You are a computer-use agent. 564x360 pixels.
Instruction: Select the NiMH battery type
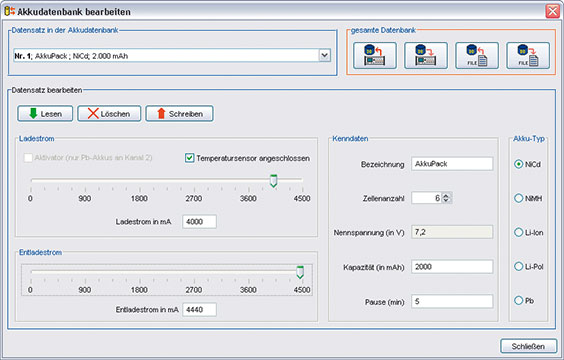pyautogui.click(x=518, y=198)
